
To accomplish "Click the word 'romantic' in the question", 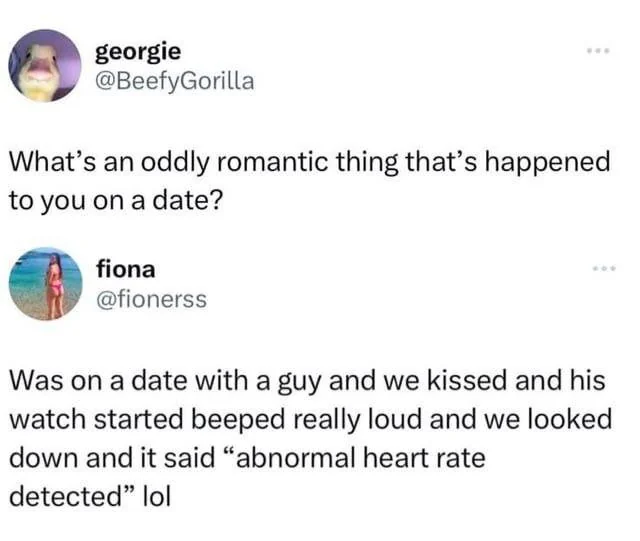I will click(272, 161).
